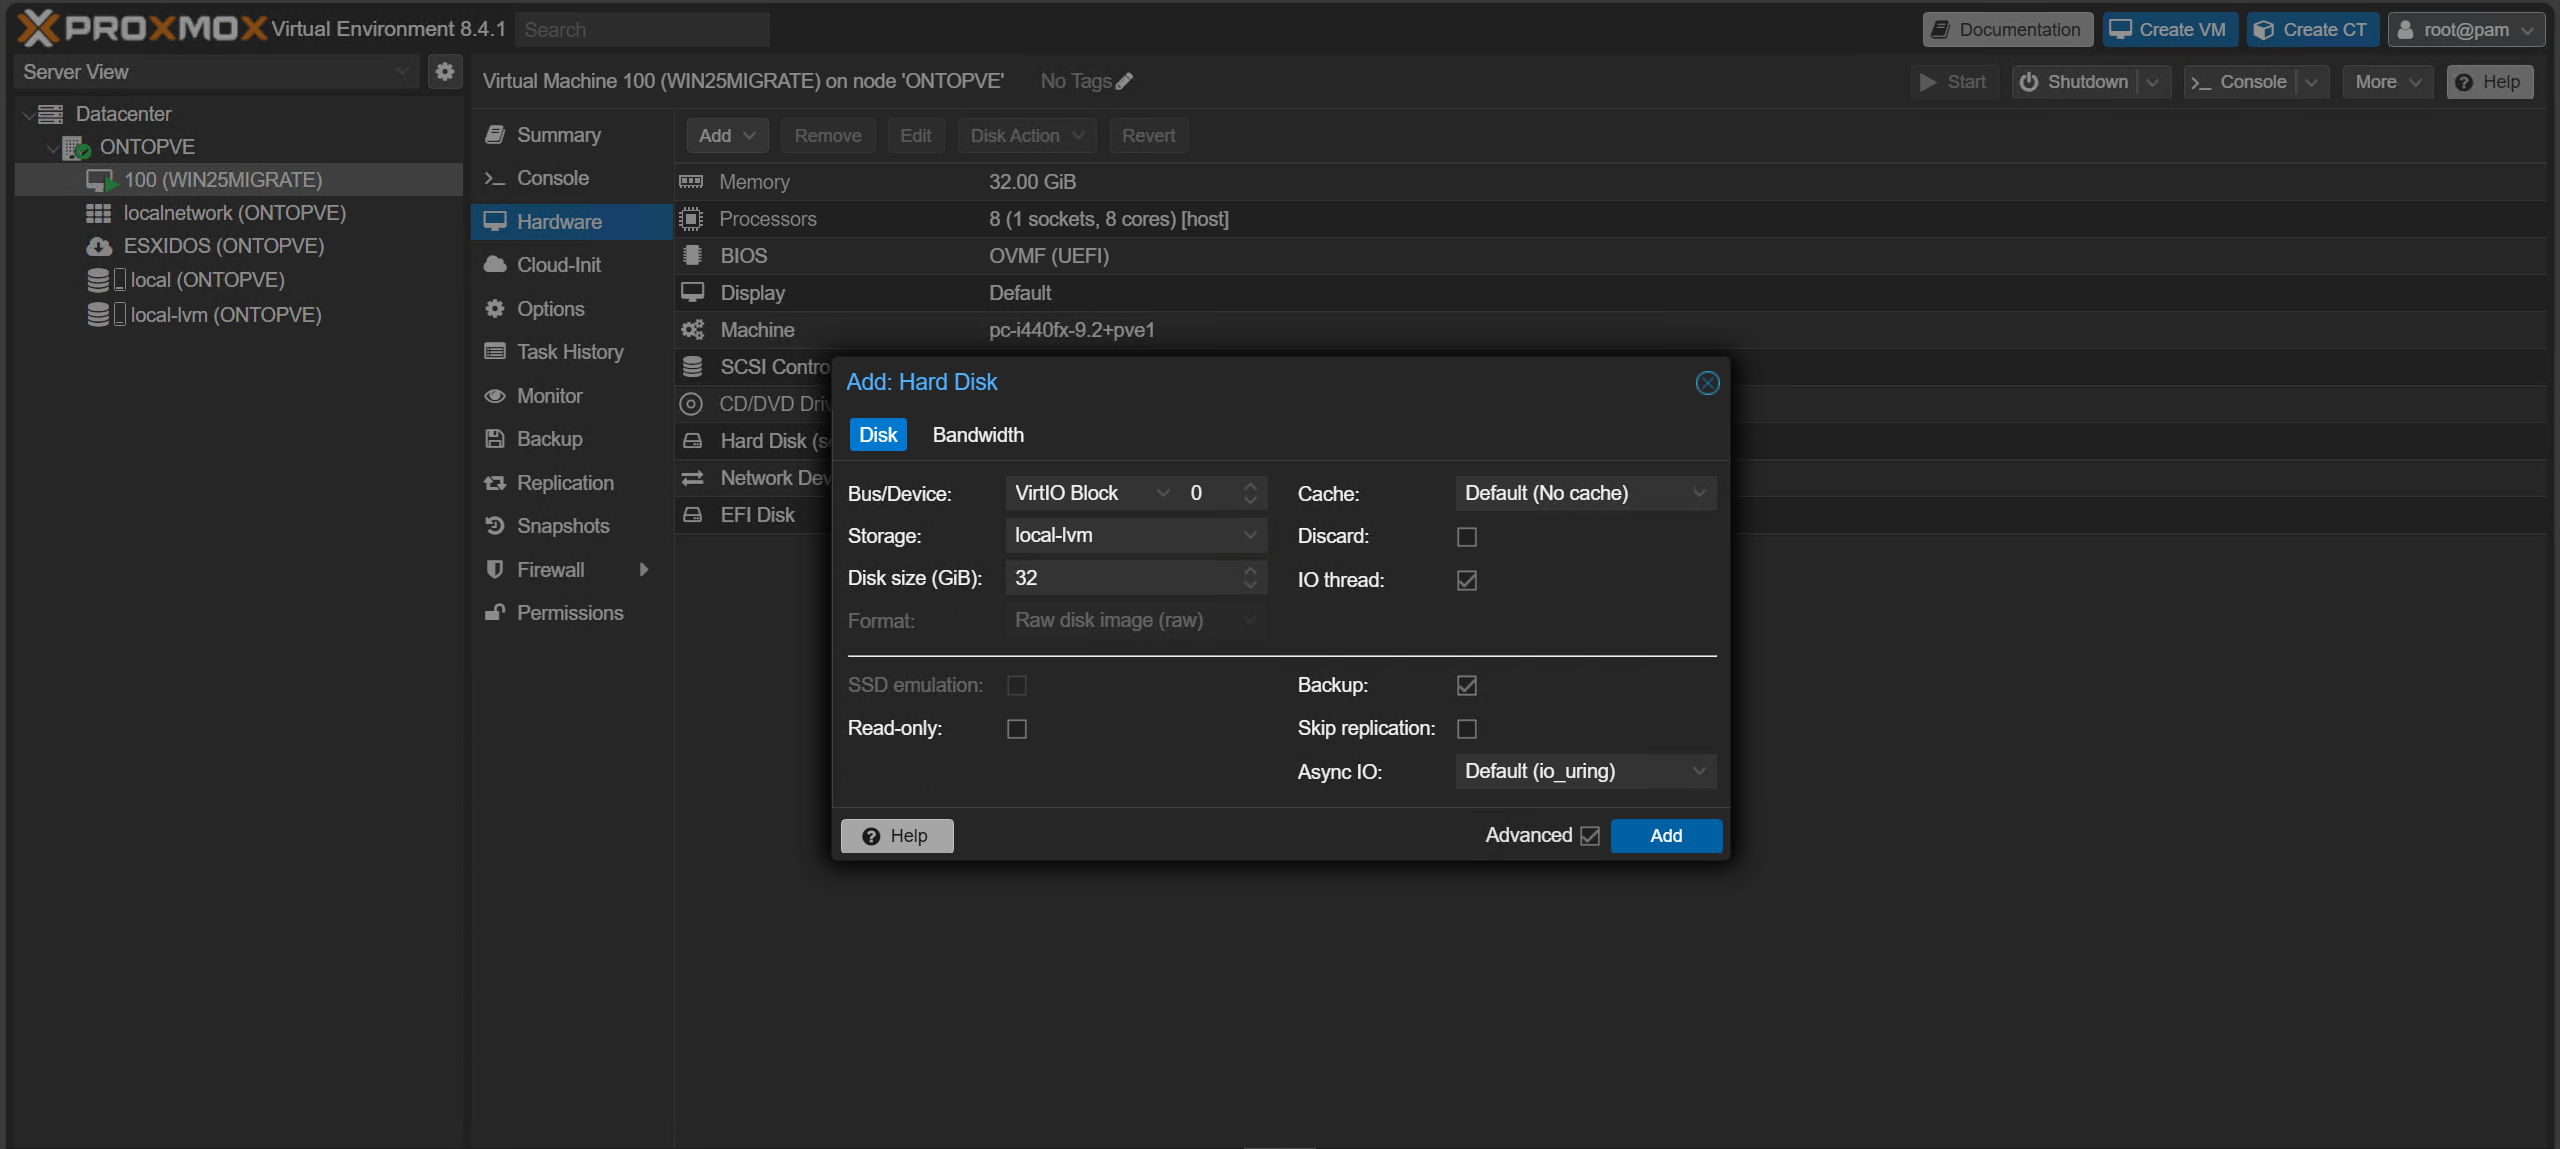
Task: Click the Replication arrows icon
Action: coord(494,483)
